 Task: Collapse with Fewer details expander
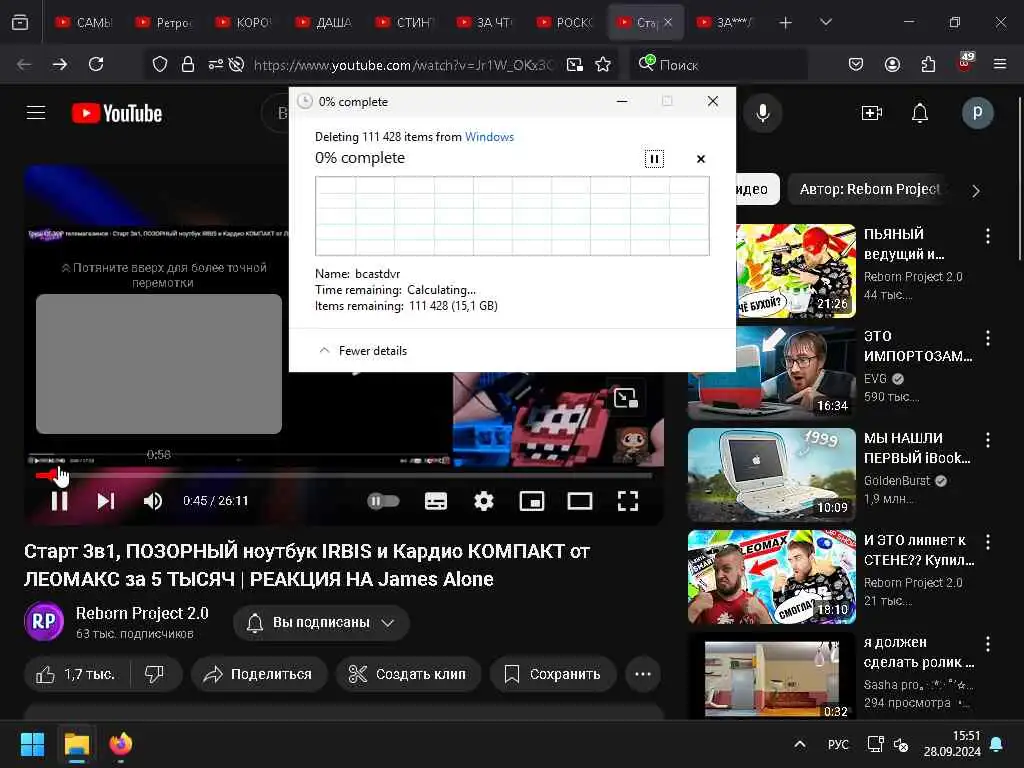363,351
